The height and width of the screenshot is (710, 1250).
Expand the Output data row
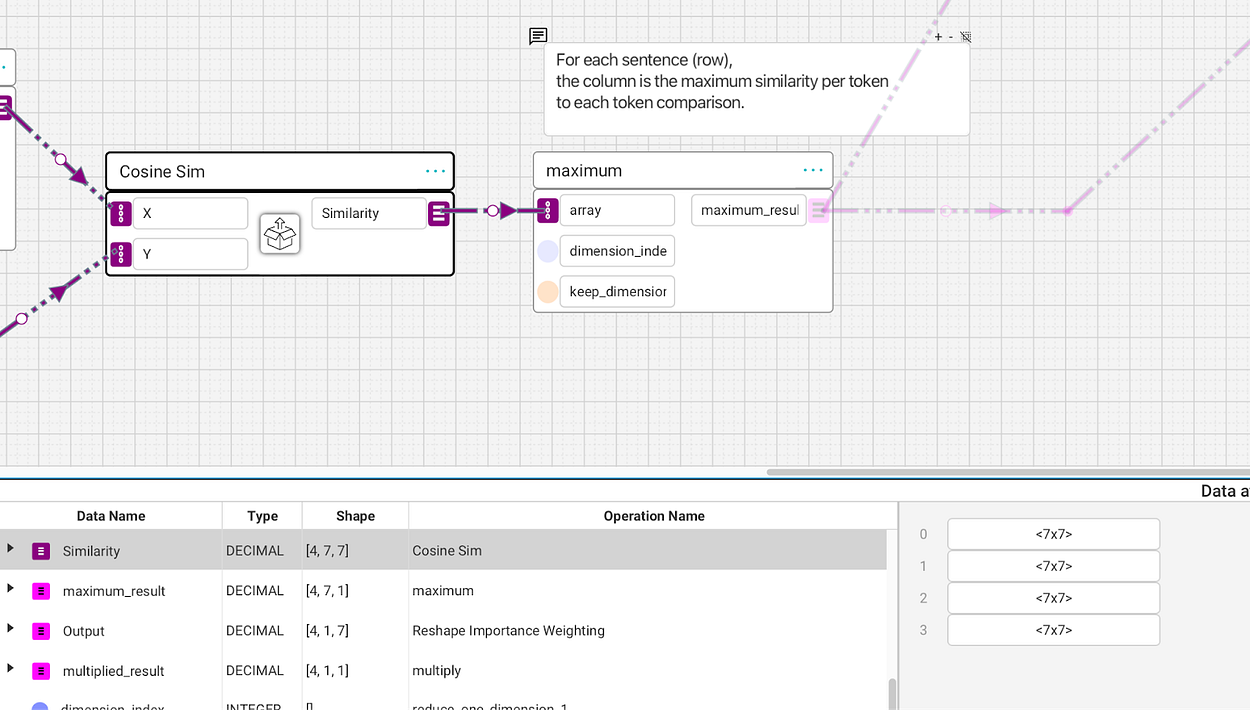(x=10, y=628)
